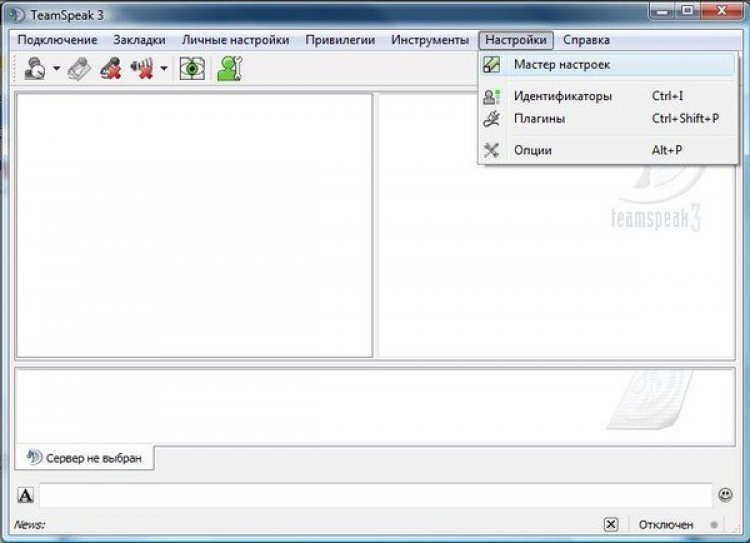Open the Закладки menu
Image resolution: width=750 pixels, height=543 pixels.
pyautogui.click(x=139, y=40)
